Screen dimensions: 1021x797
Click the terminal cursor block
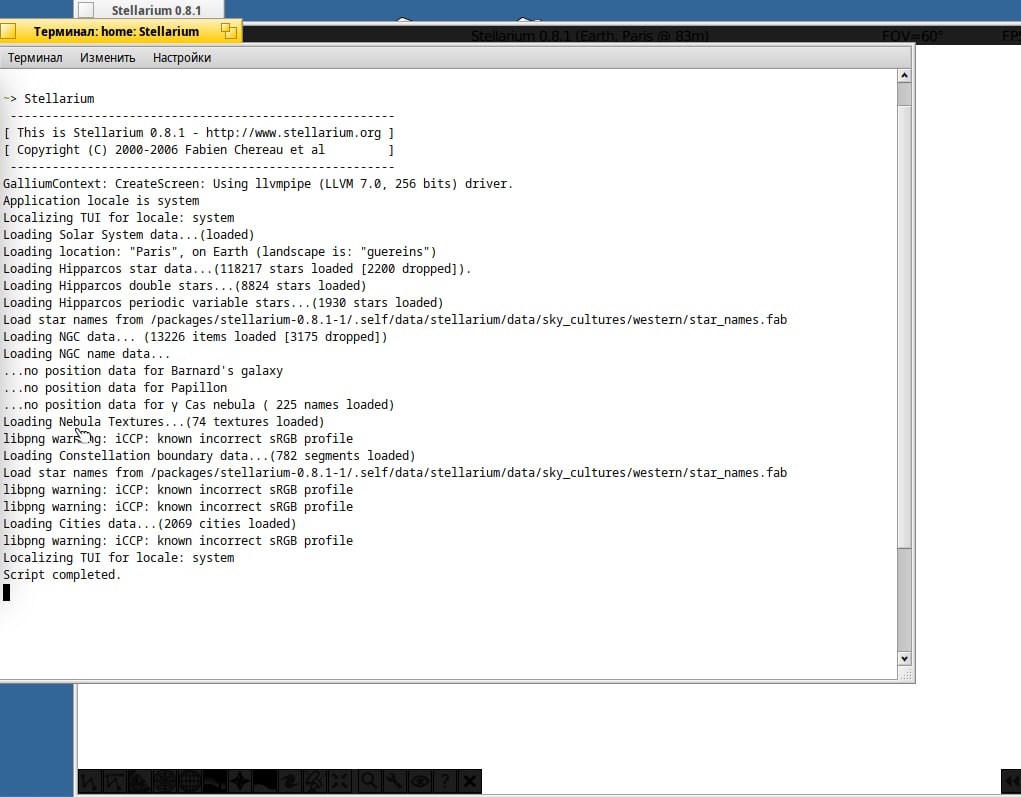(7, 592)
